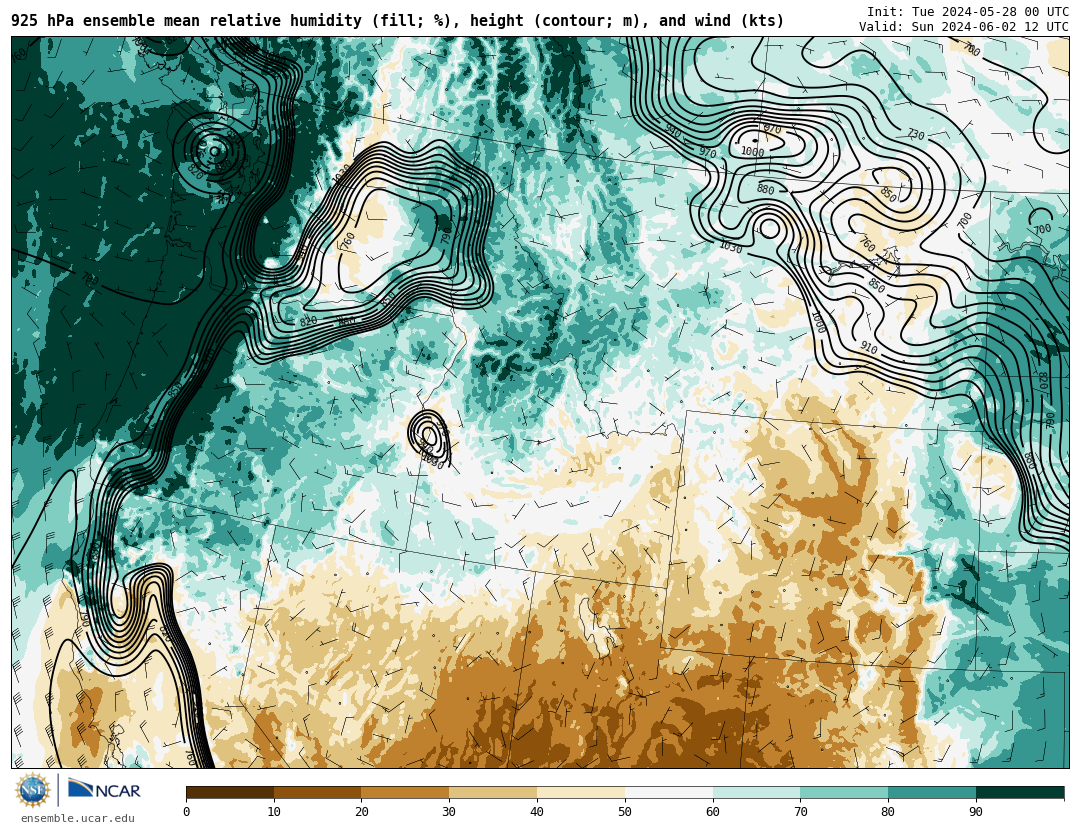Click the colorbar tick label 0
Viewport: 1080px width, 831px height.
tap(187, 812)
